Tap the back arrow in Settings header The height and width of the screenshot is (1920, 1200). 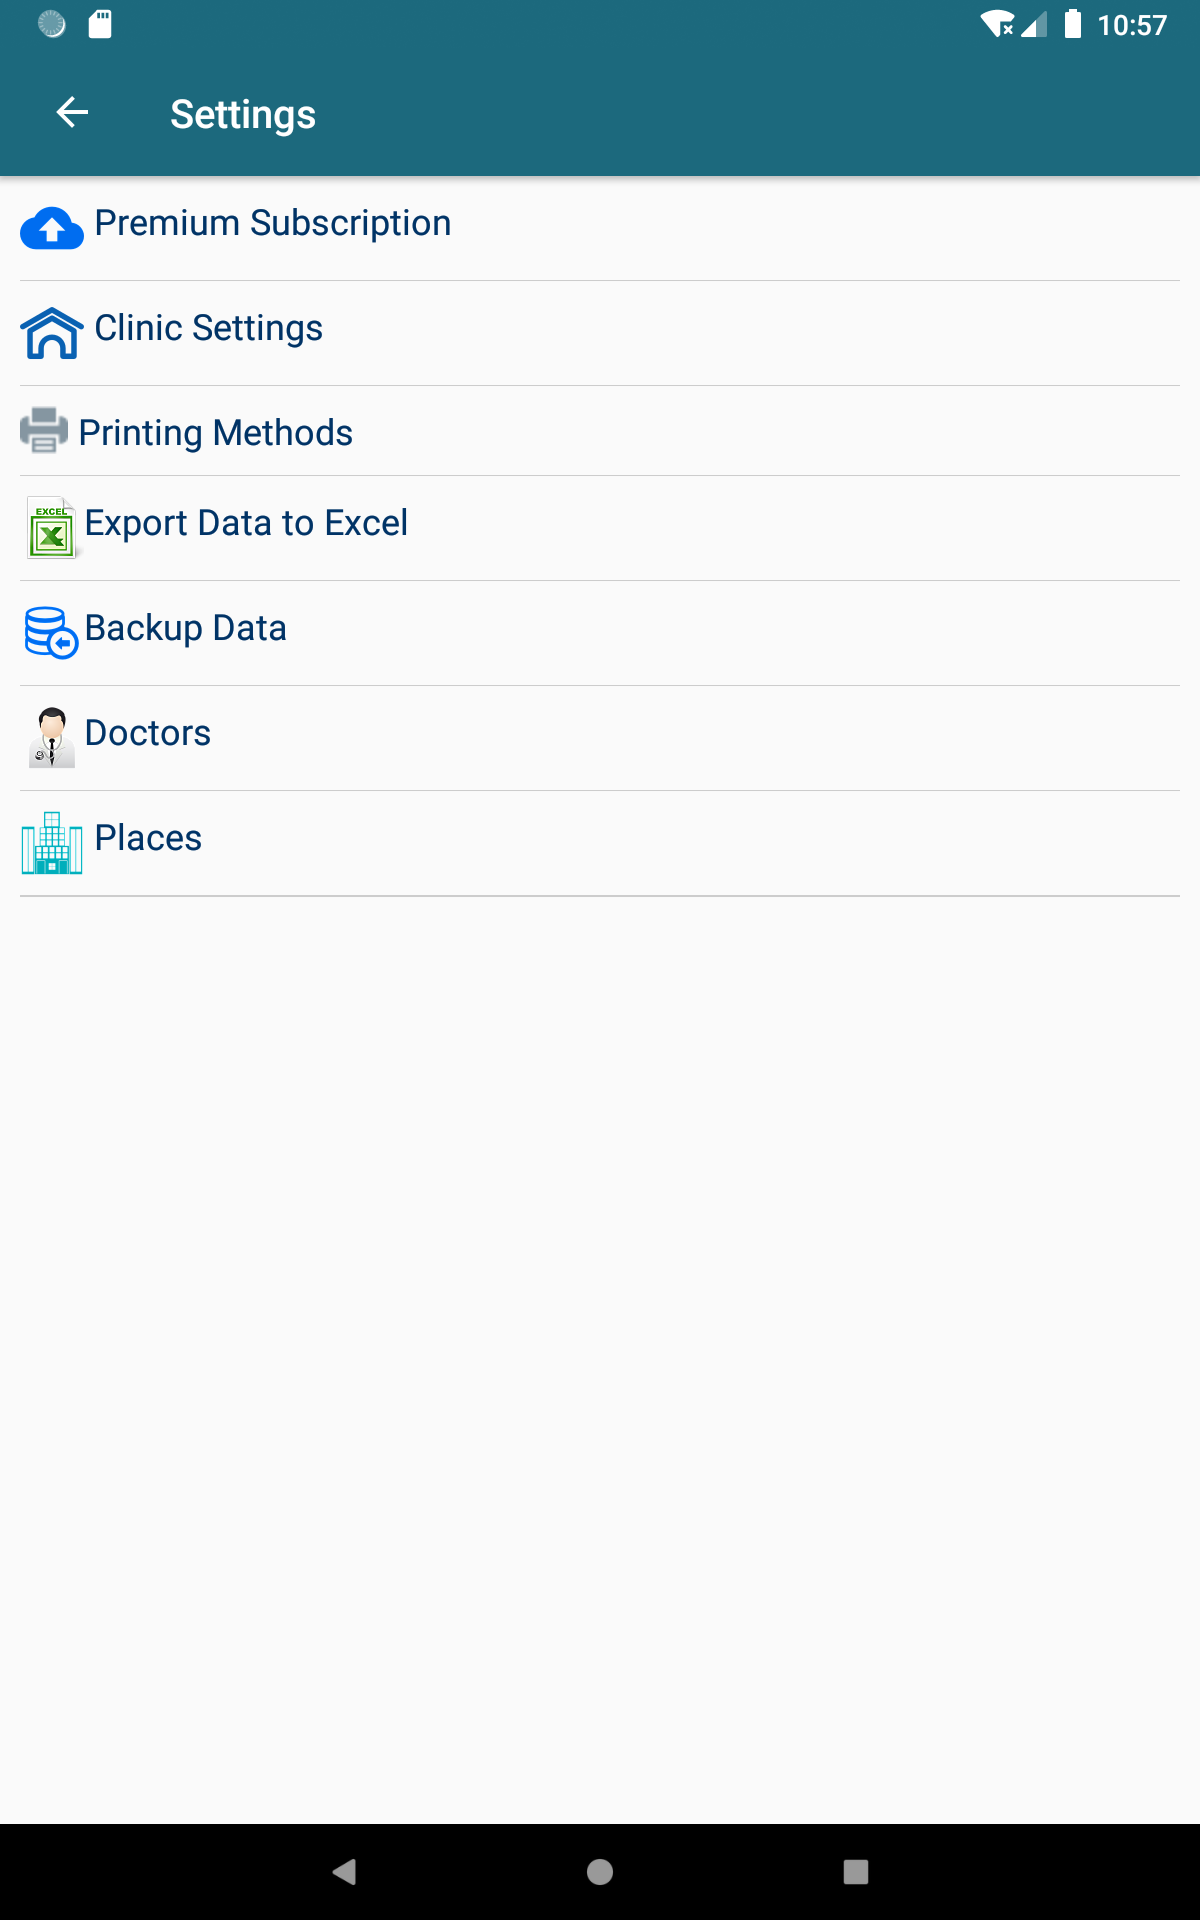[72, 113]
